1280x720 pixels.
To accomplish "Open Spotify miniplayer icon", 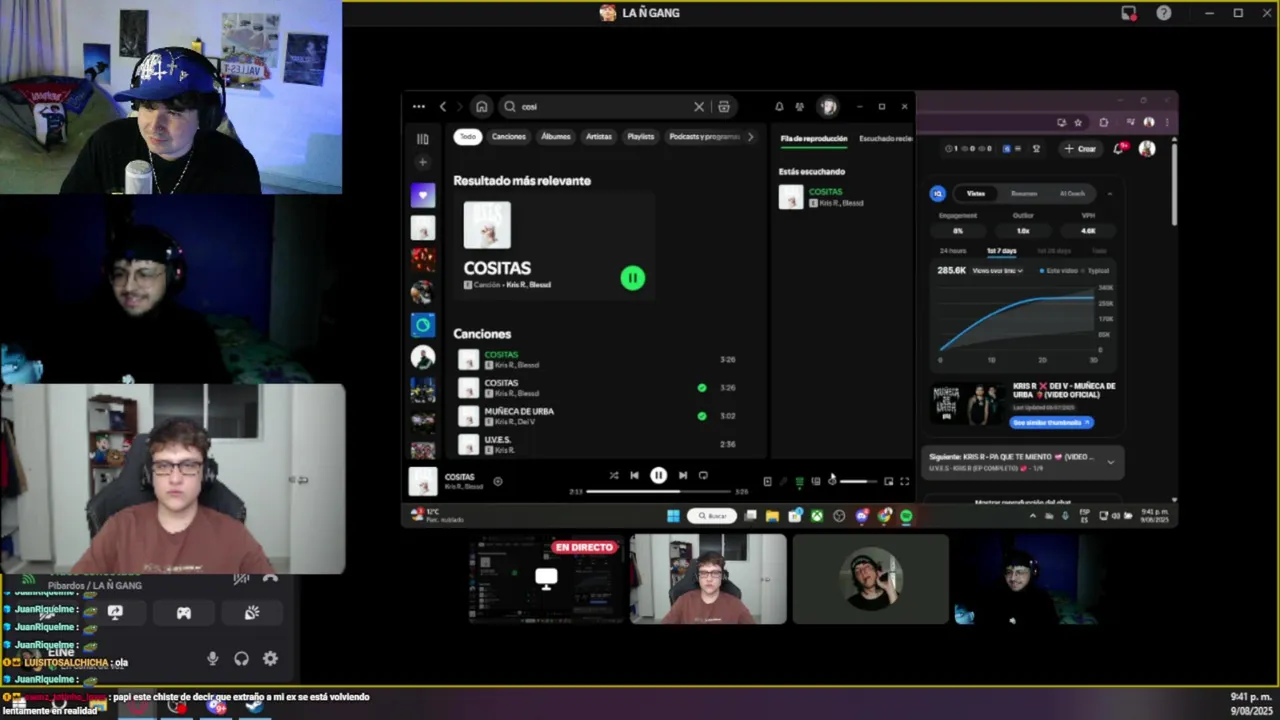I will tap(888, 481).
